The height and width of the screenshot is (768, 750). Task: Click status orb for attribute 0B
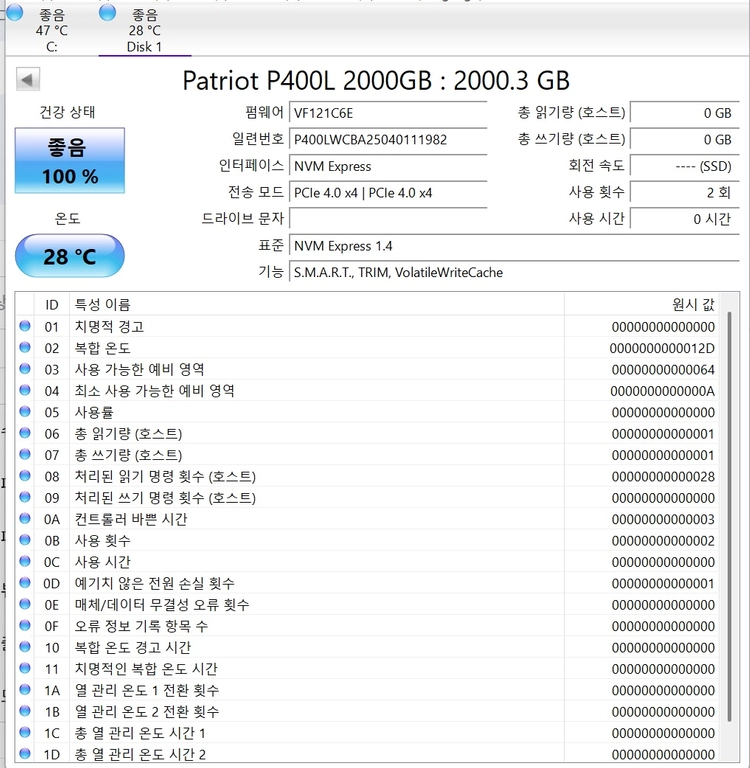(x=25, y=540)
